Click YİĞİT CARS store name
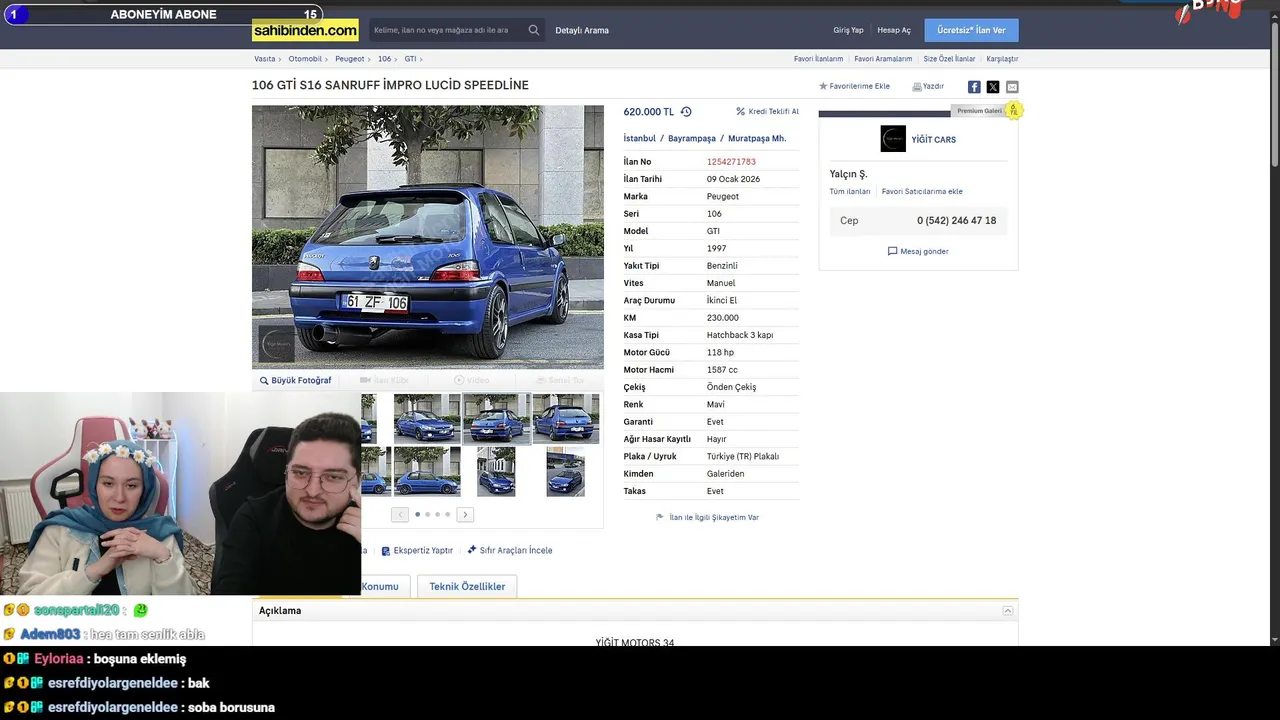The width and height of the screenshot is (1280, 720). tap(934, 140)
